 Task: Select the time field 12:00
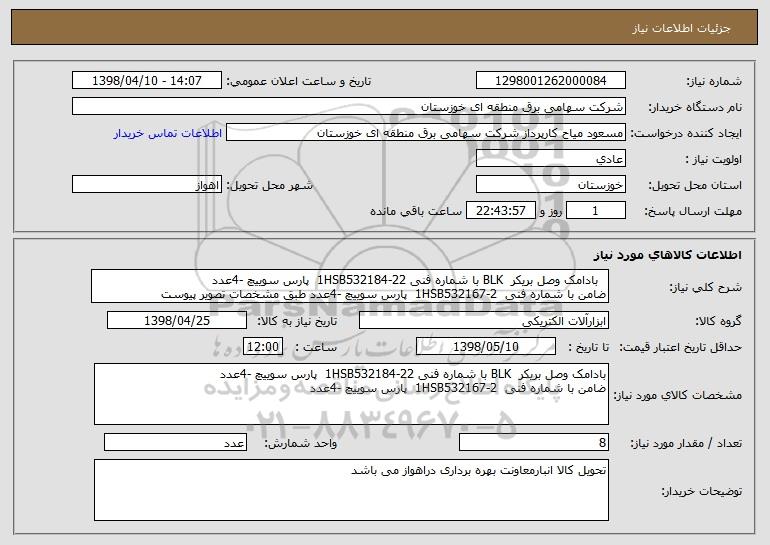(x=263, y=347)
